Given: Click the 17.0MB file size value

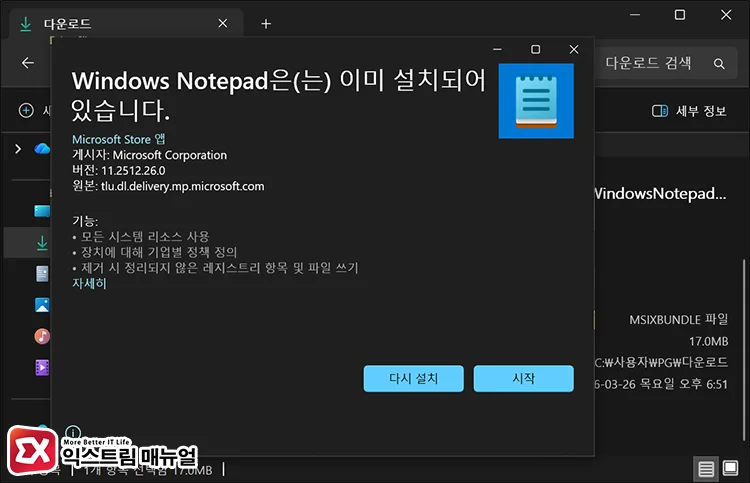Looking at the screenshot, I should 708,341.
